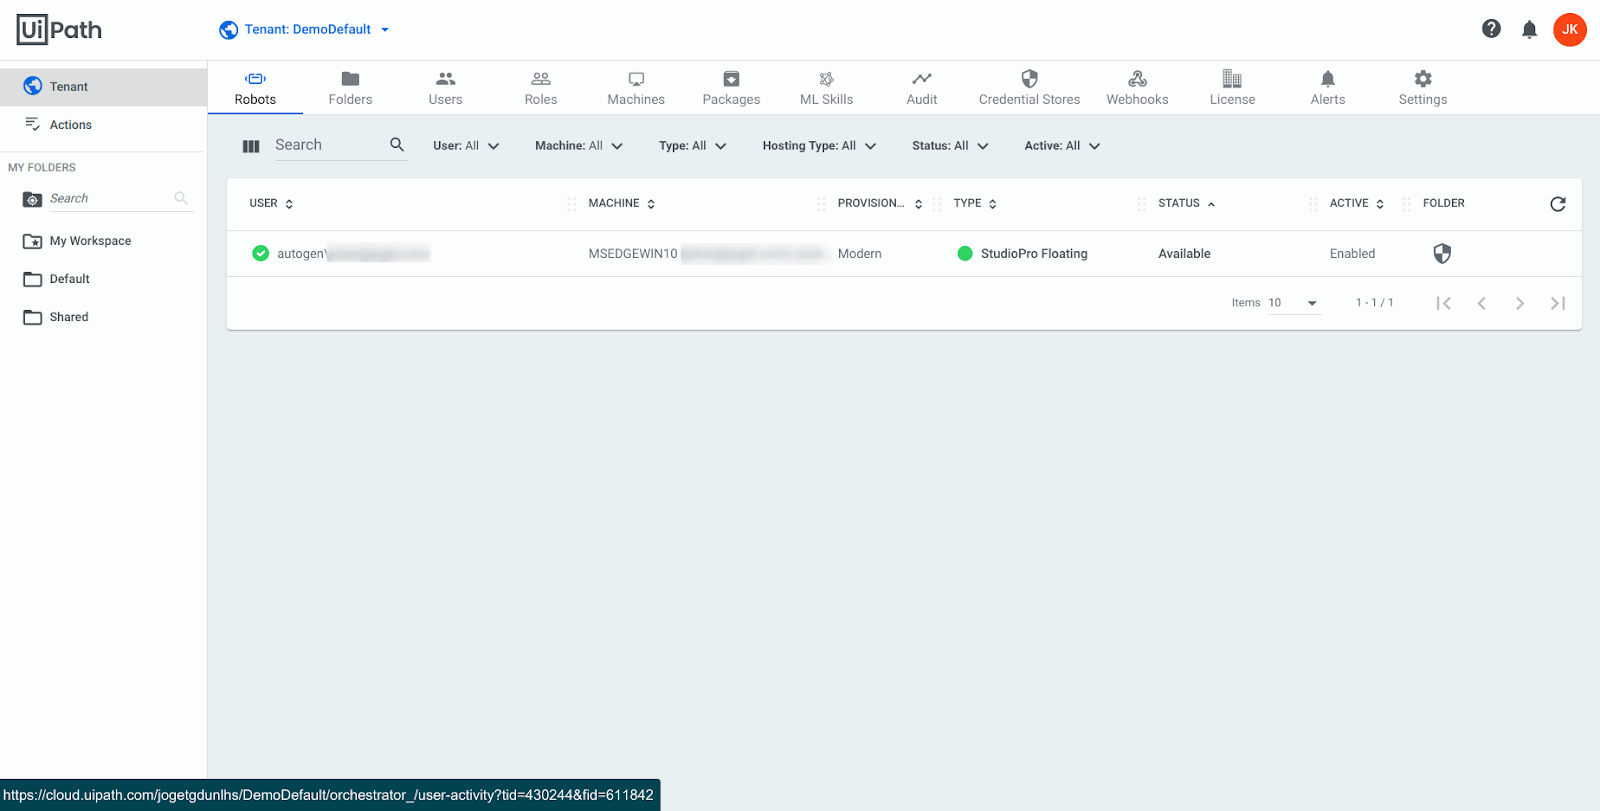Open the Status: All filter
The image size is (1600, 811).
950,146
